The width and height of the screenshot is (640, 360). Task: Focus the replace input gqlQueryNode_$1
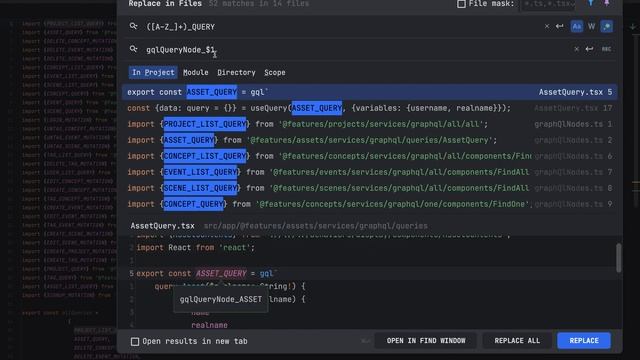click(x=357, y=50)
